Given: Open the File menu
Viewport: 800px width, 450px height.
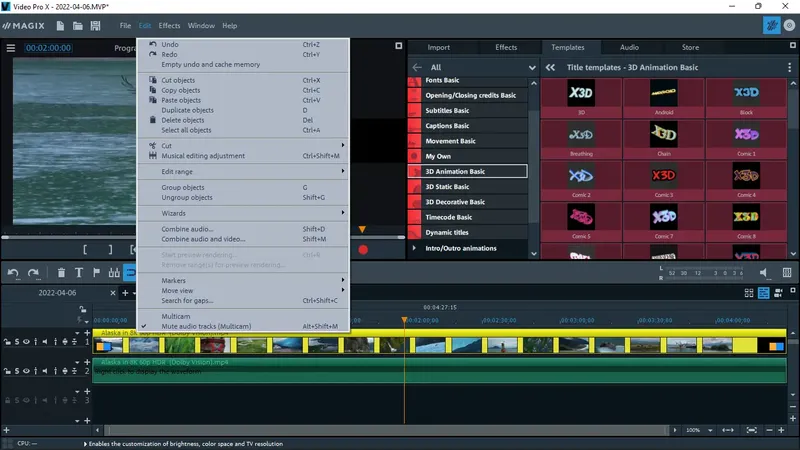Looking at the screenshot, I should [x=126, y=26].
